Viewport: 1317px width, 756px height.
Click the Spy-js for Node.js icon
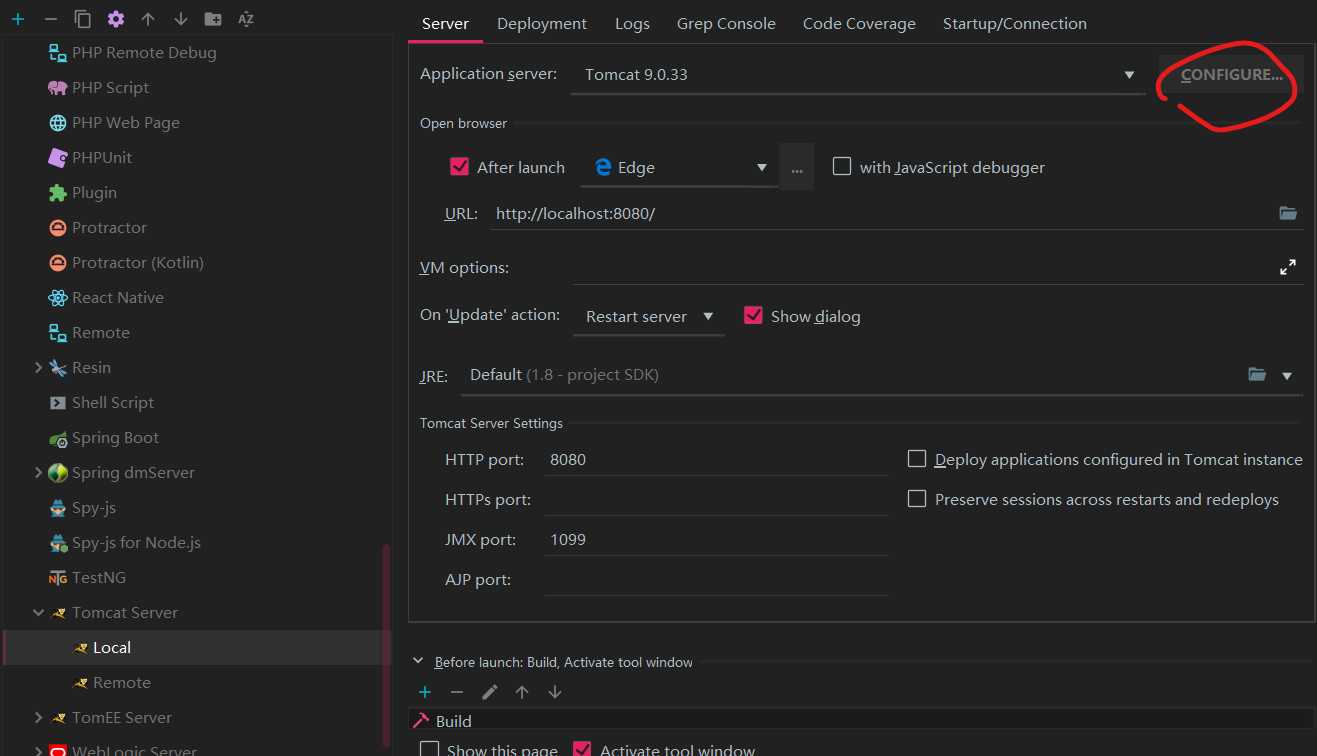[x=58, y=543]
